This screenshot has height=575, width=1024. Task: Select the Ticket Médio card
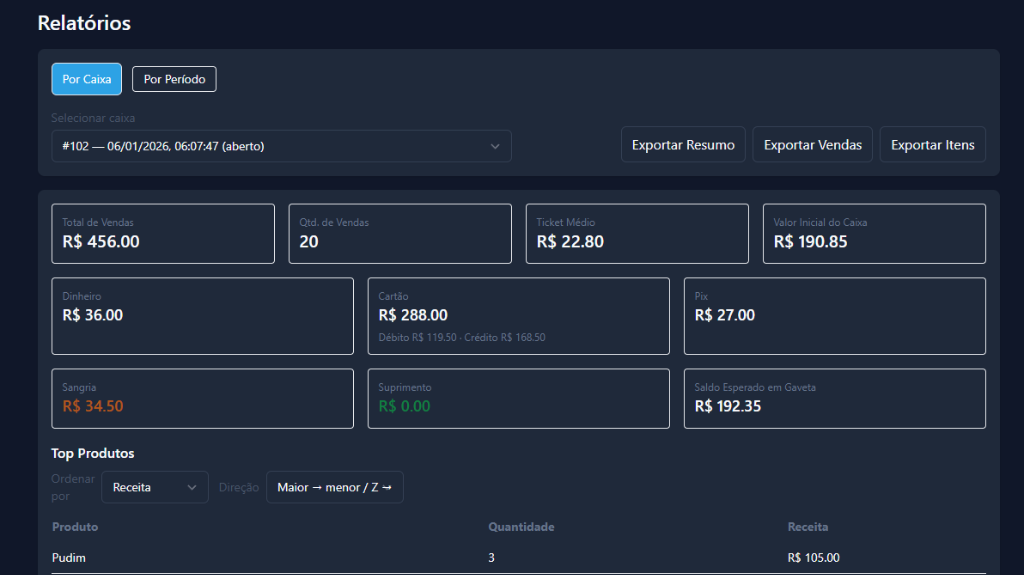[637, 234]
